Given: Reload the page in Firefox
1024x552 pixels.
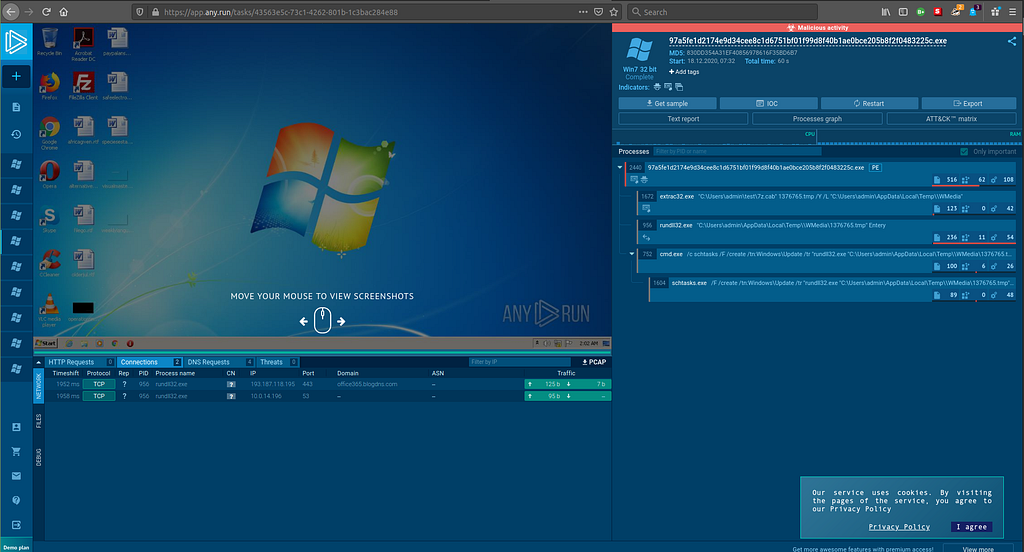Looking at the screenshot, I should click(x=46, y=12).
